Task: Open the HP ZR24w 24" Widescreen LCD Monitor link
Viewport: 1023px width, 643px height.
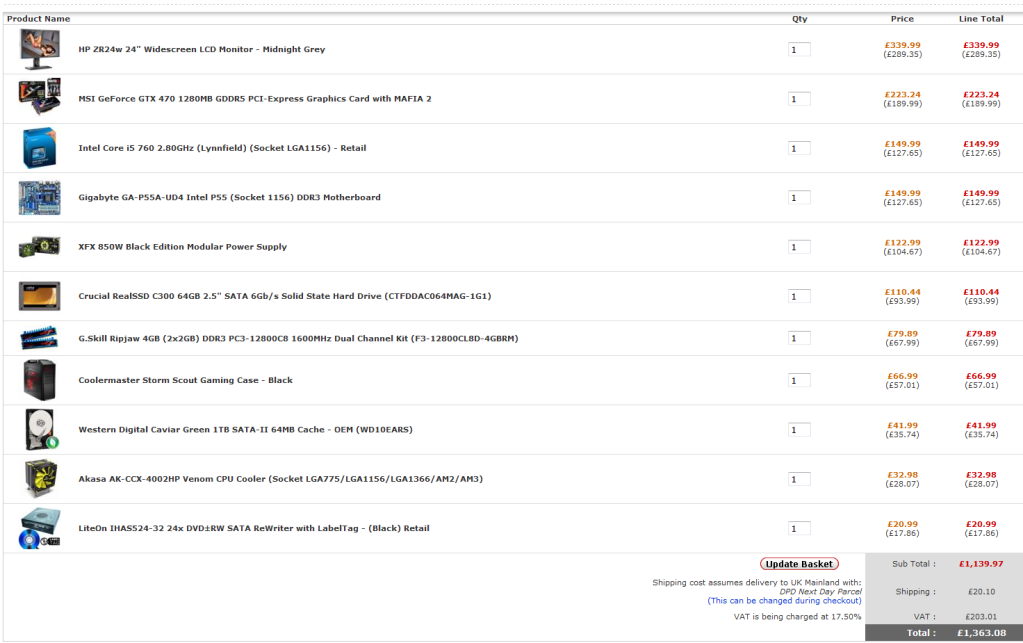Action: tap(202, 50)
